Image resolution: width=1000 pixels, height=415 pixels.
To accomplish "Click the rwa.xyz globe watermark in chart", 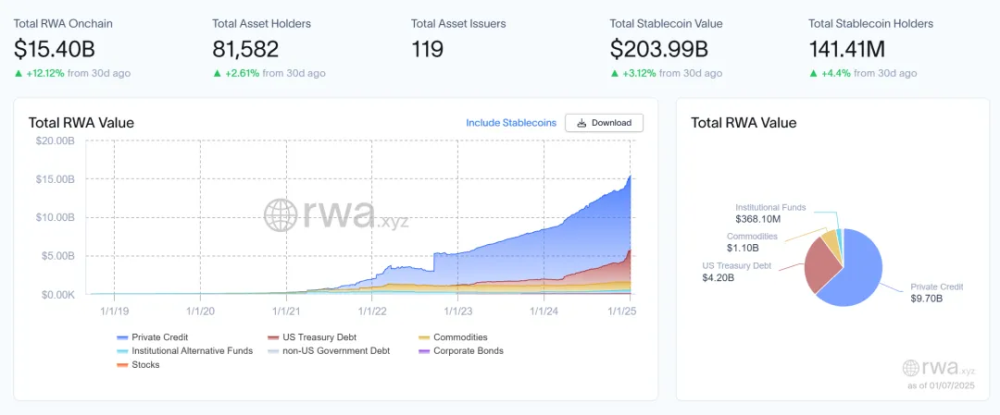I will coord(280,215).
